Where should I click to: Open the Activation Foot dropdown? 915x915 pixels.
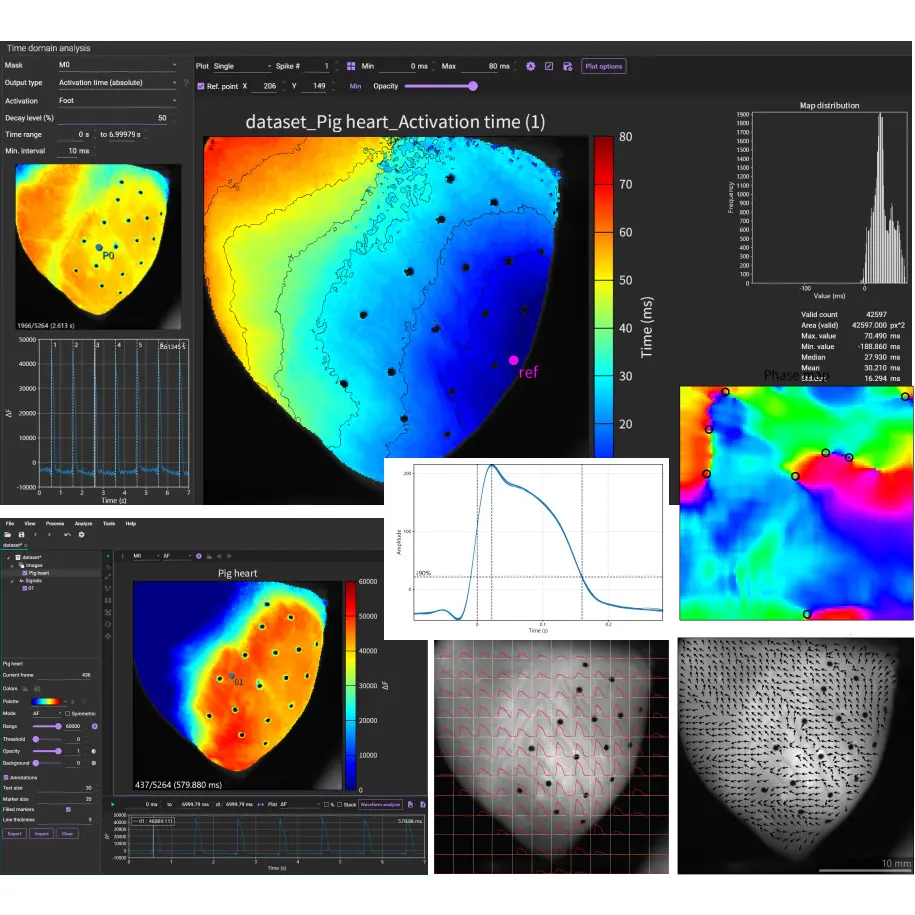pos(117,100)
